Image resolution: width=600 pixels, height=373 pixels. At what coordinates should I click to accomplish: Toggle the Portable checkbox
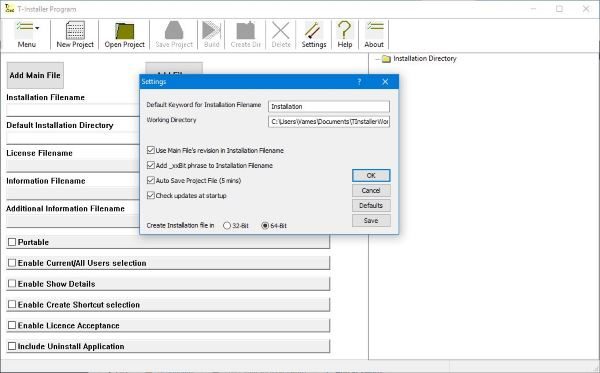coord(12,242)
